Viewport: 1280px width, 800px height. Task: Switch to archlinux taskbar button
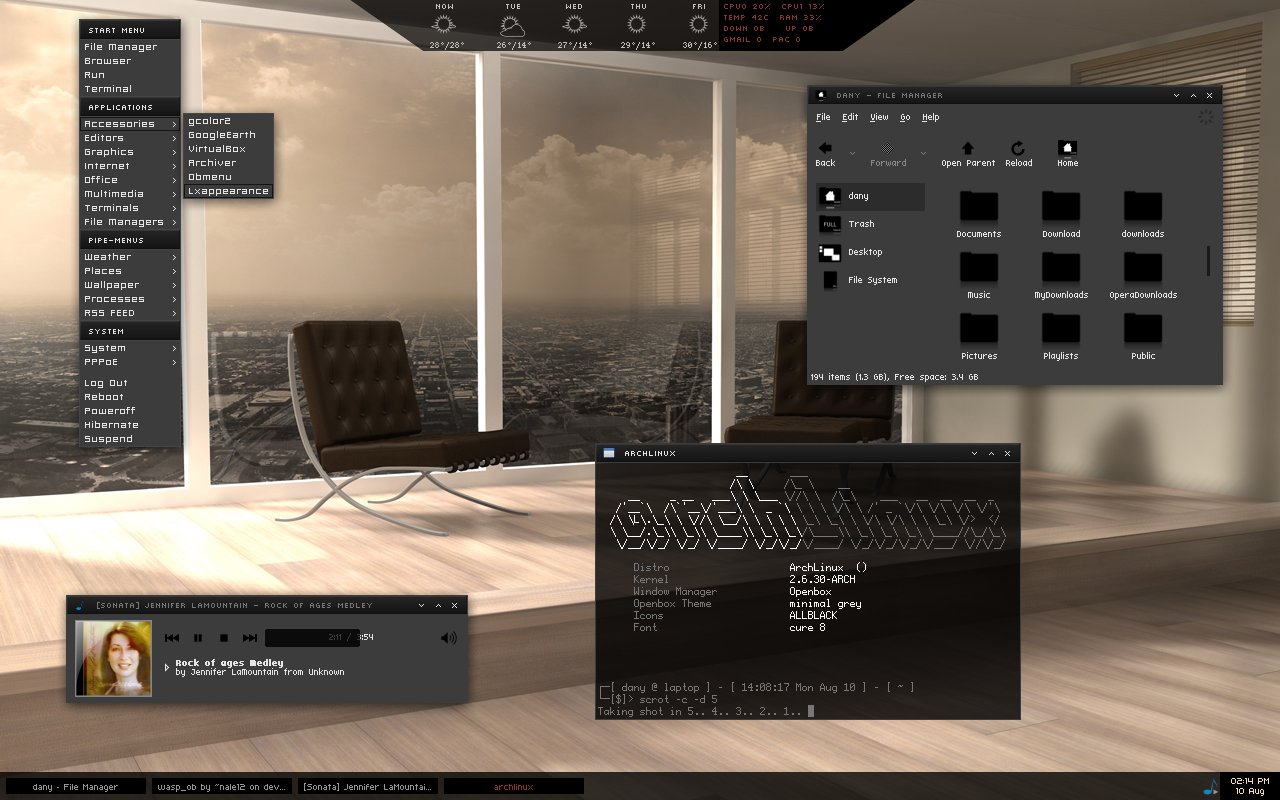[x=514, y=787]
